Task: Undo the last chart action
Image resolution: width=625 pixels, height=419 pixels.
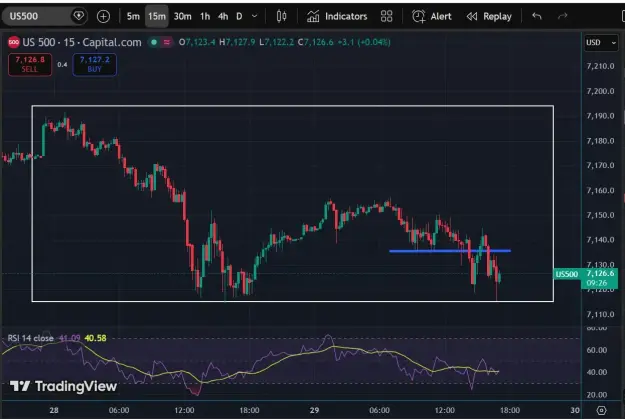Action: click(537, 16)
